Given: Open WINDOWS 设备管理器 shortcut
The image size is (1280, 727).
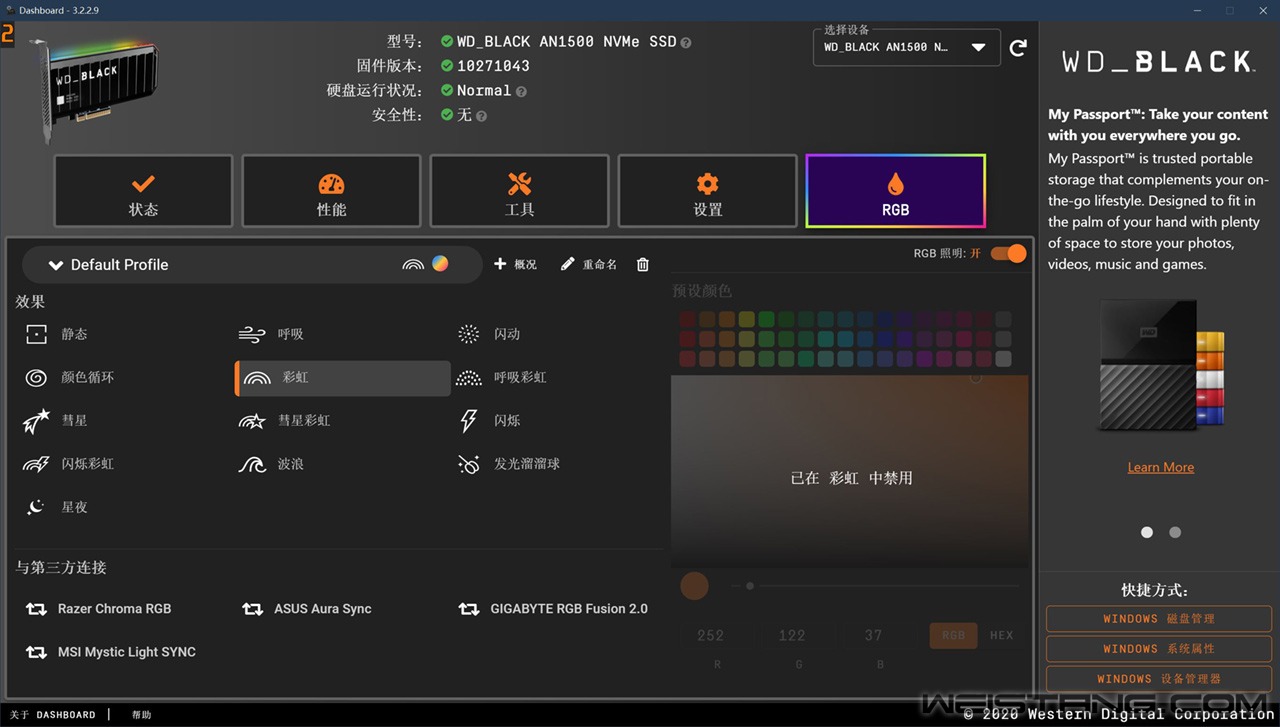Looking at the screenshot, I should [x=1159, y=679].
